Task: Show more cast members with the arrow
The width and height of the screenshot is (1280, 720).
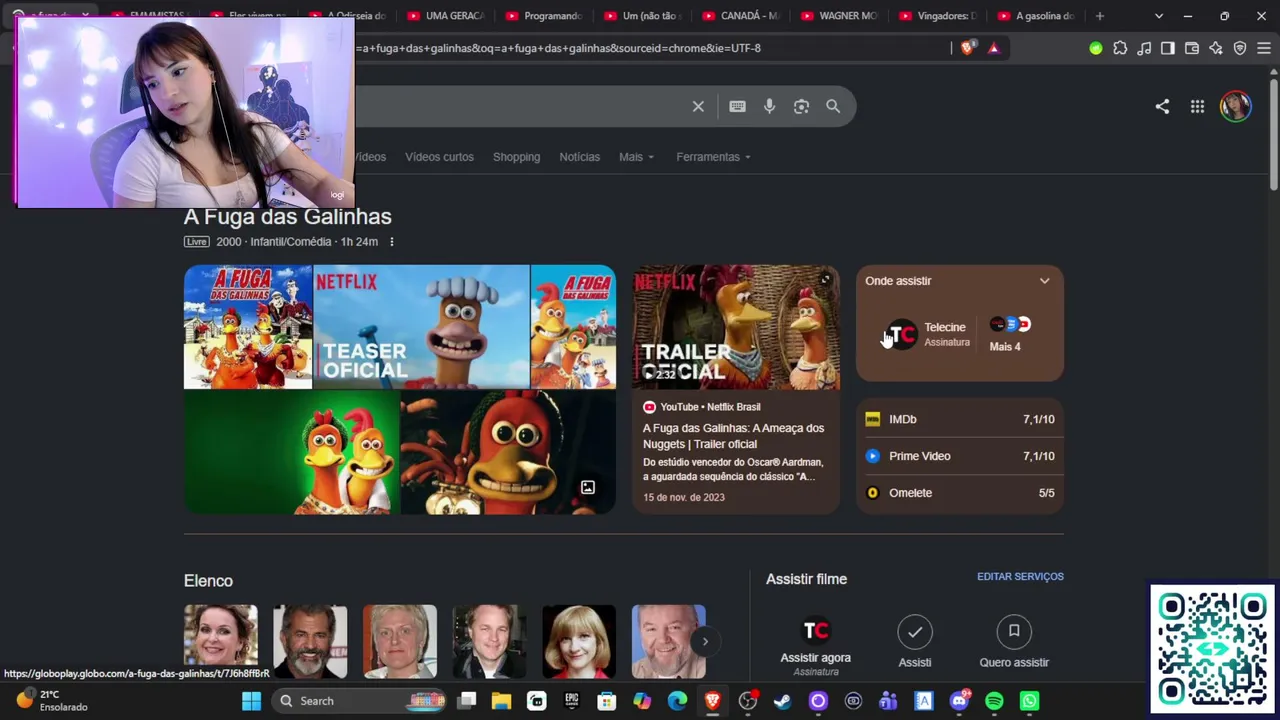Action: pos(705,642)
